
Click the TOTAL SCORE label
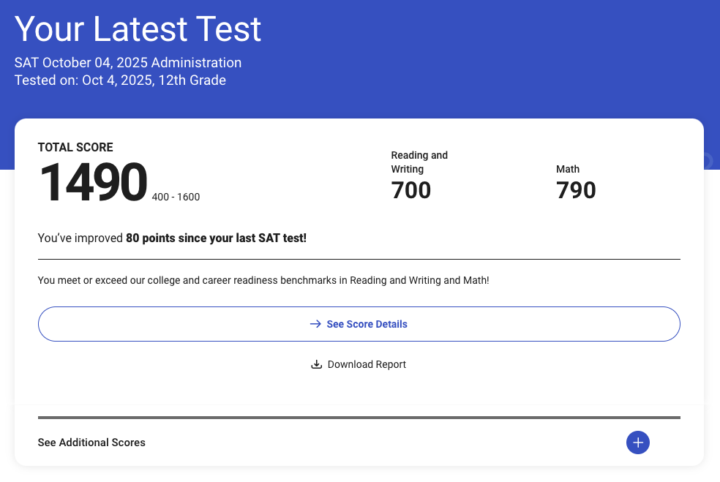76,147
